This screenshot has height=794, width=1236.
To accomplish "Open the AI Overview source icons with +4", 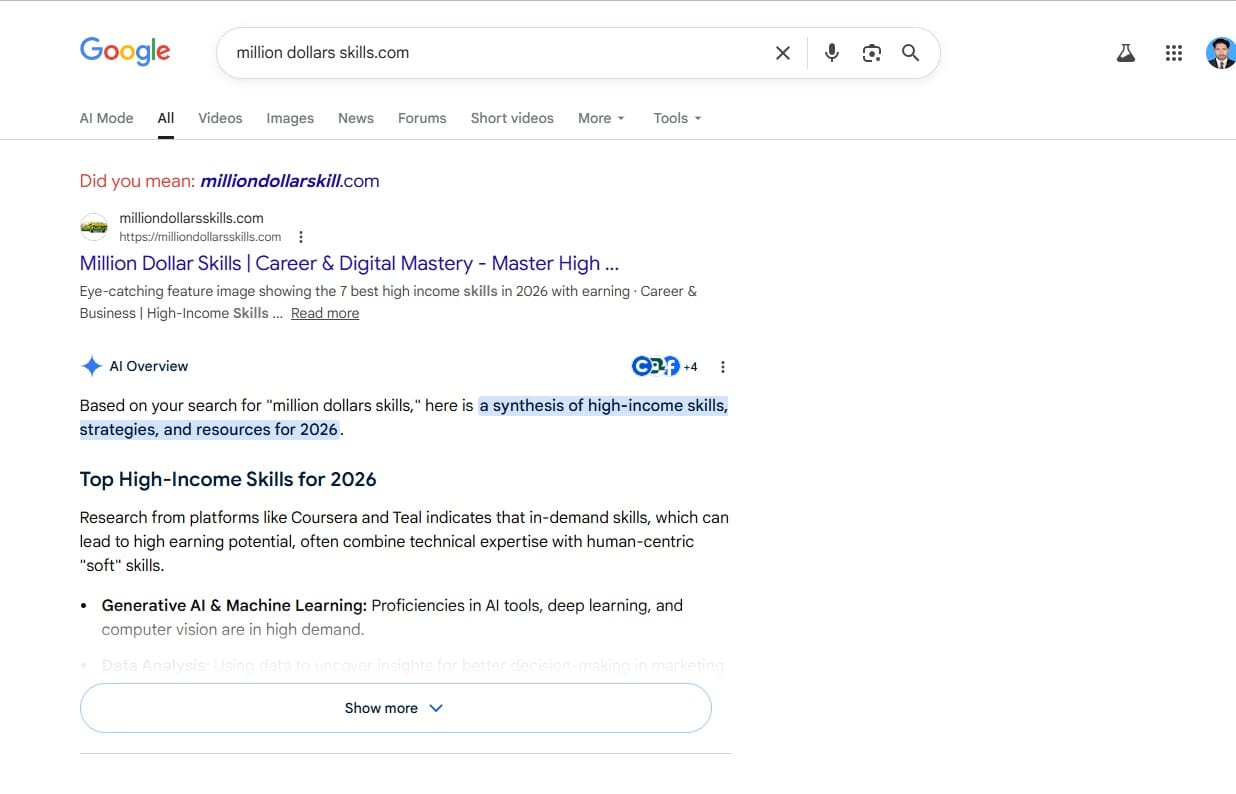I will tap(665, 367).
